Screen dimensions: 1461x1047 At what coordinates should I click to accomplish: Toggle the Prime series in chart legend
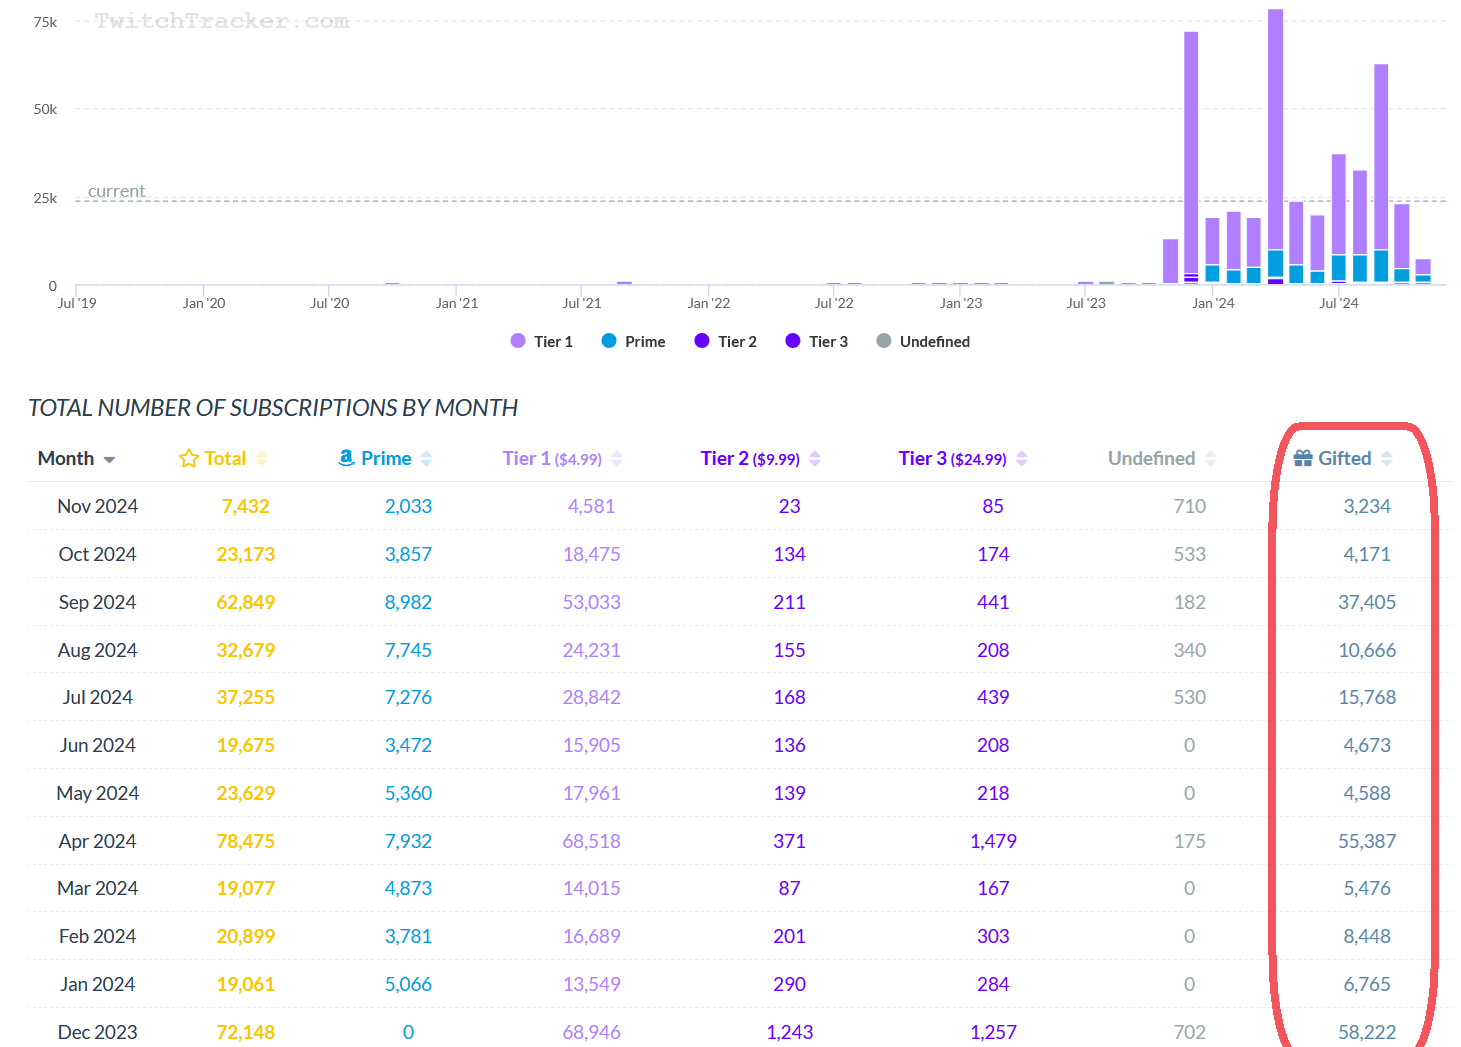pos(633,341)
